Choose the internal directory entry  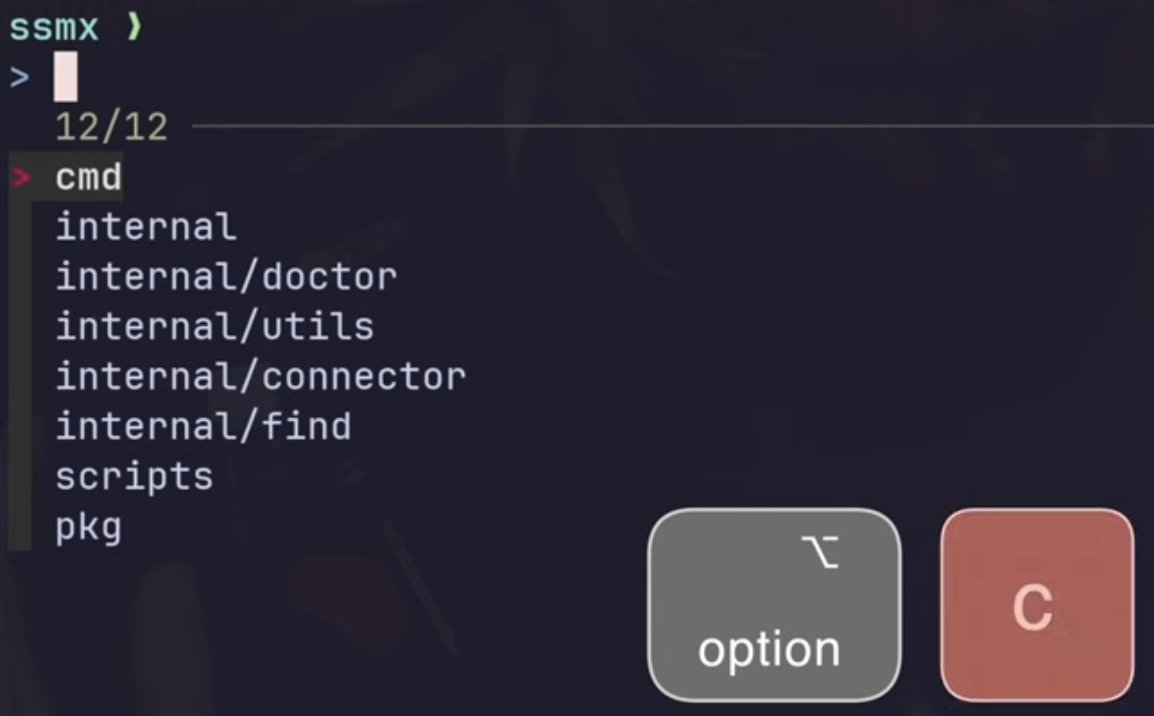146,227
